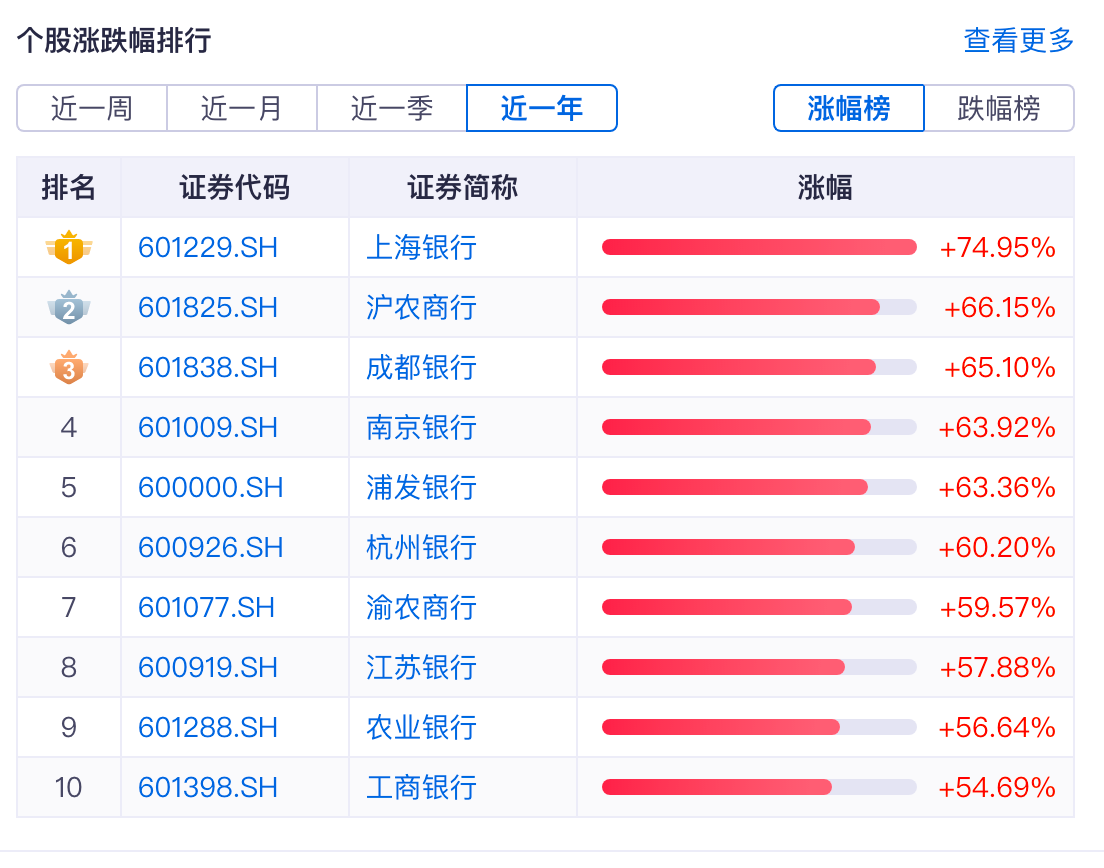Open 南京银行 stock page

421,427
